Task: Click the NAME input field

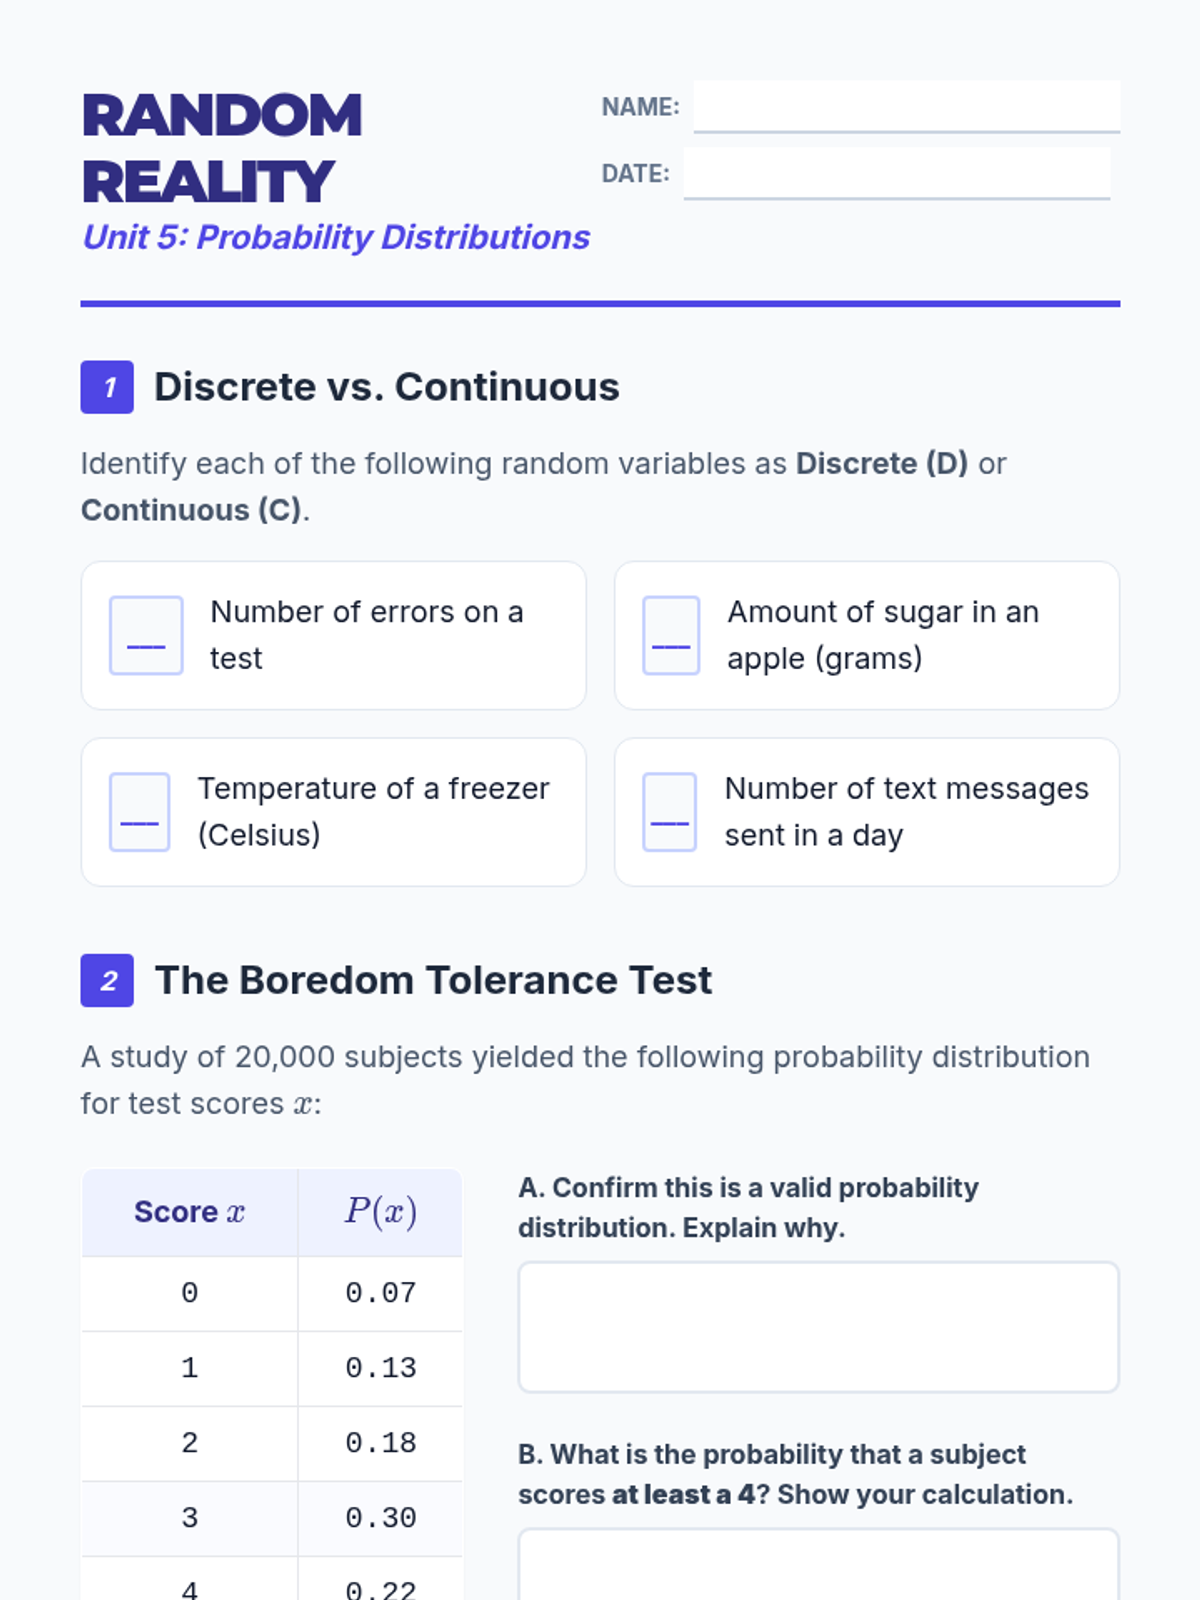Action: coord(906,106)
